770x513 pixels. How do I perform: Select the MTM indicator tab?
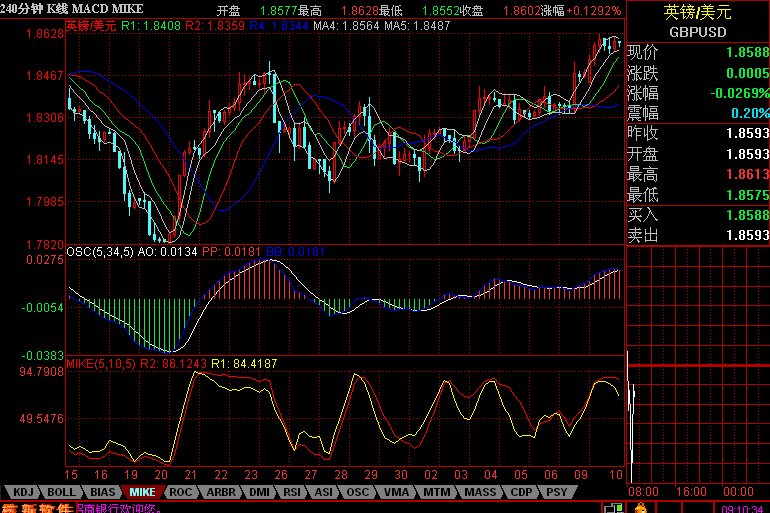[x=435, y=492]
